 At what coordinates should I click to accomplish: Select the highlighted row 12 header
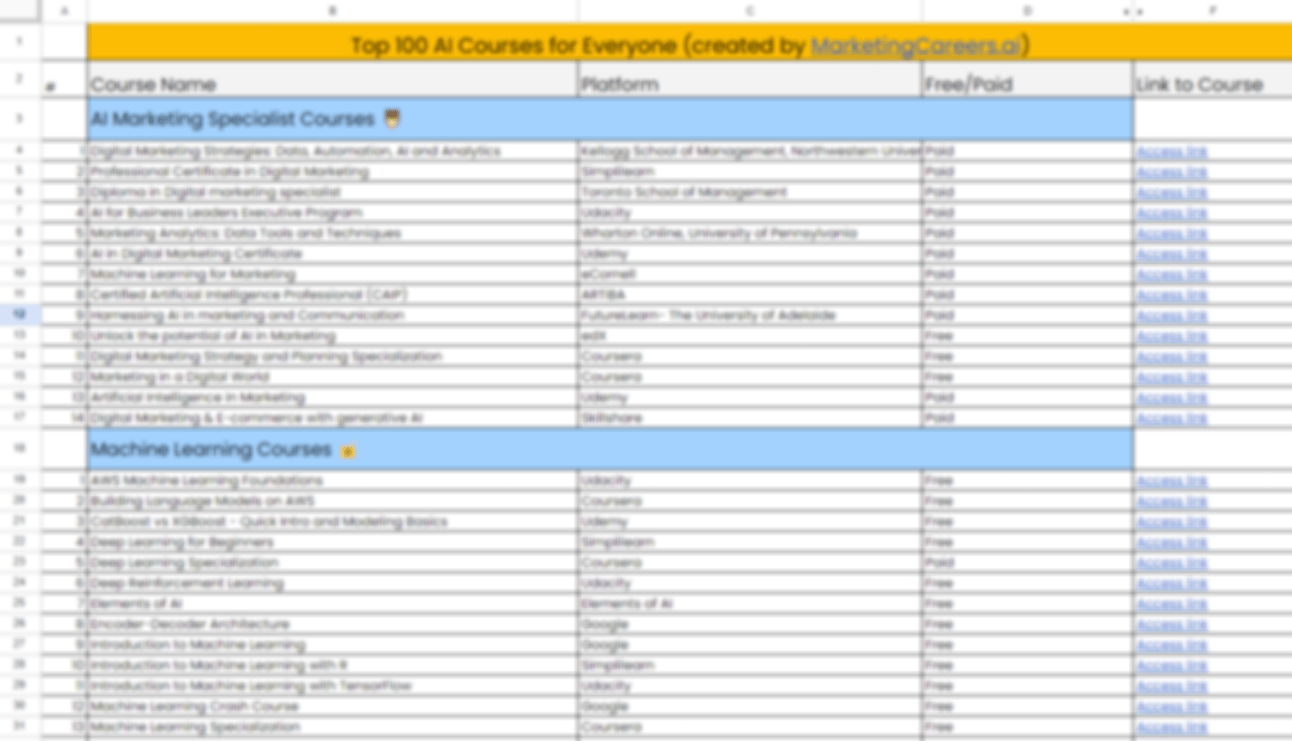(x=20, y=315)
